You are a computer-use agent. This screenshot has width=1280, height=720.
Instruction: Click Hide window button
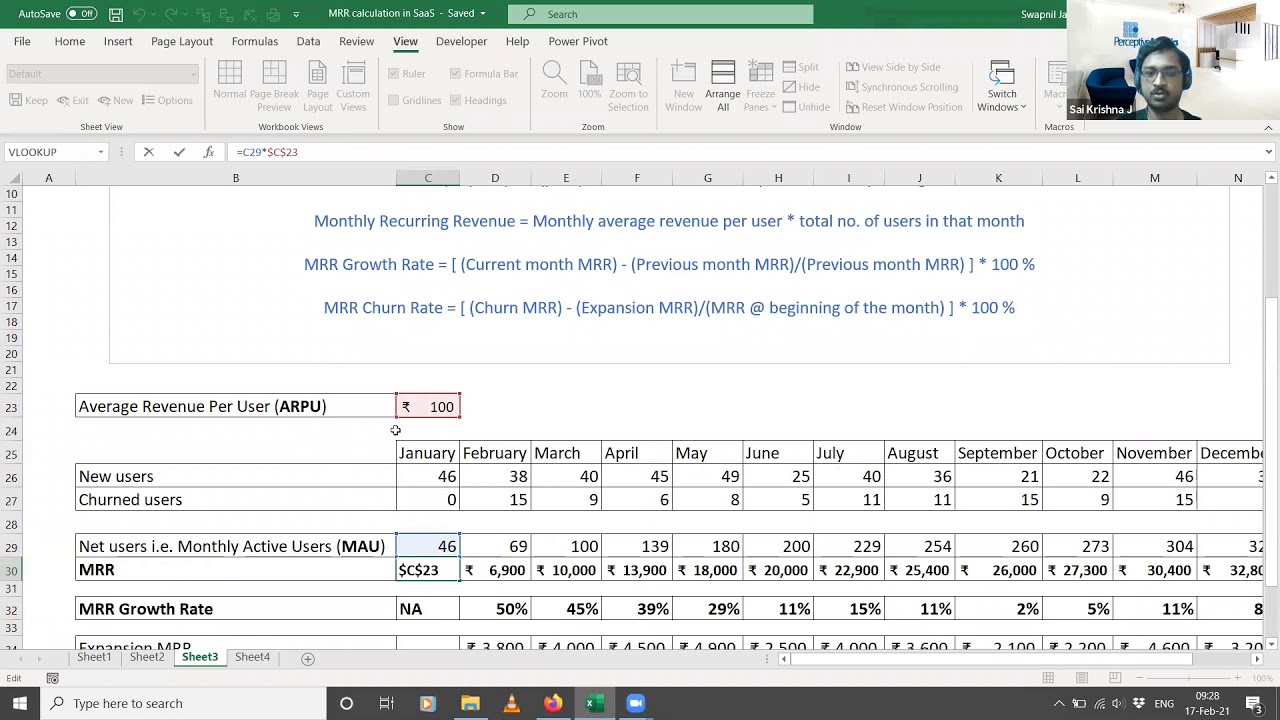coord(800,87)
